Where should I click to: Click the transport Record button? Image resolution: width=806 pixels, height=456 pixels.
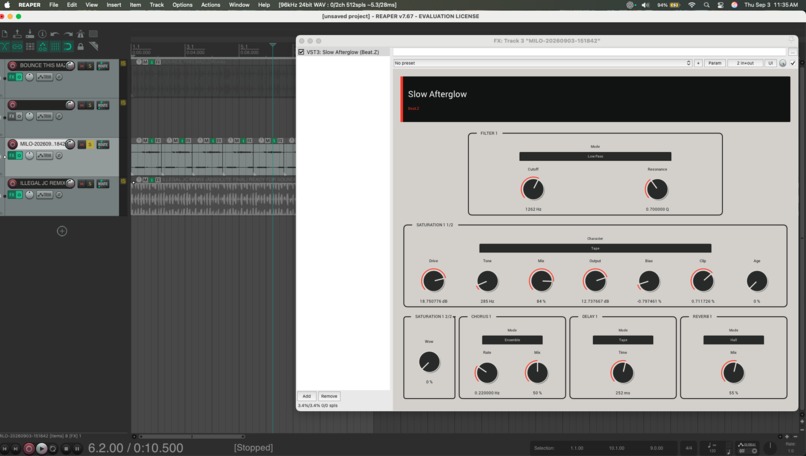pos(29,449)
